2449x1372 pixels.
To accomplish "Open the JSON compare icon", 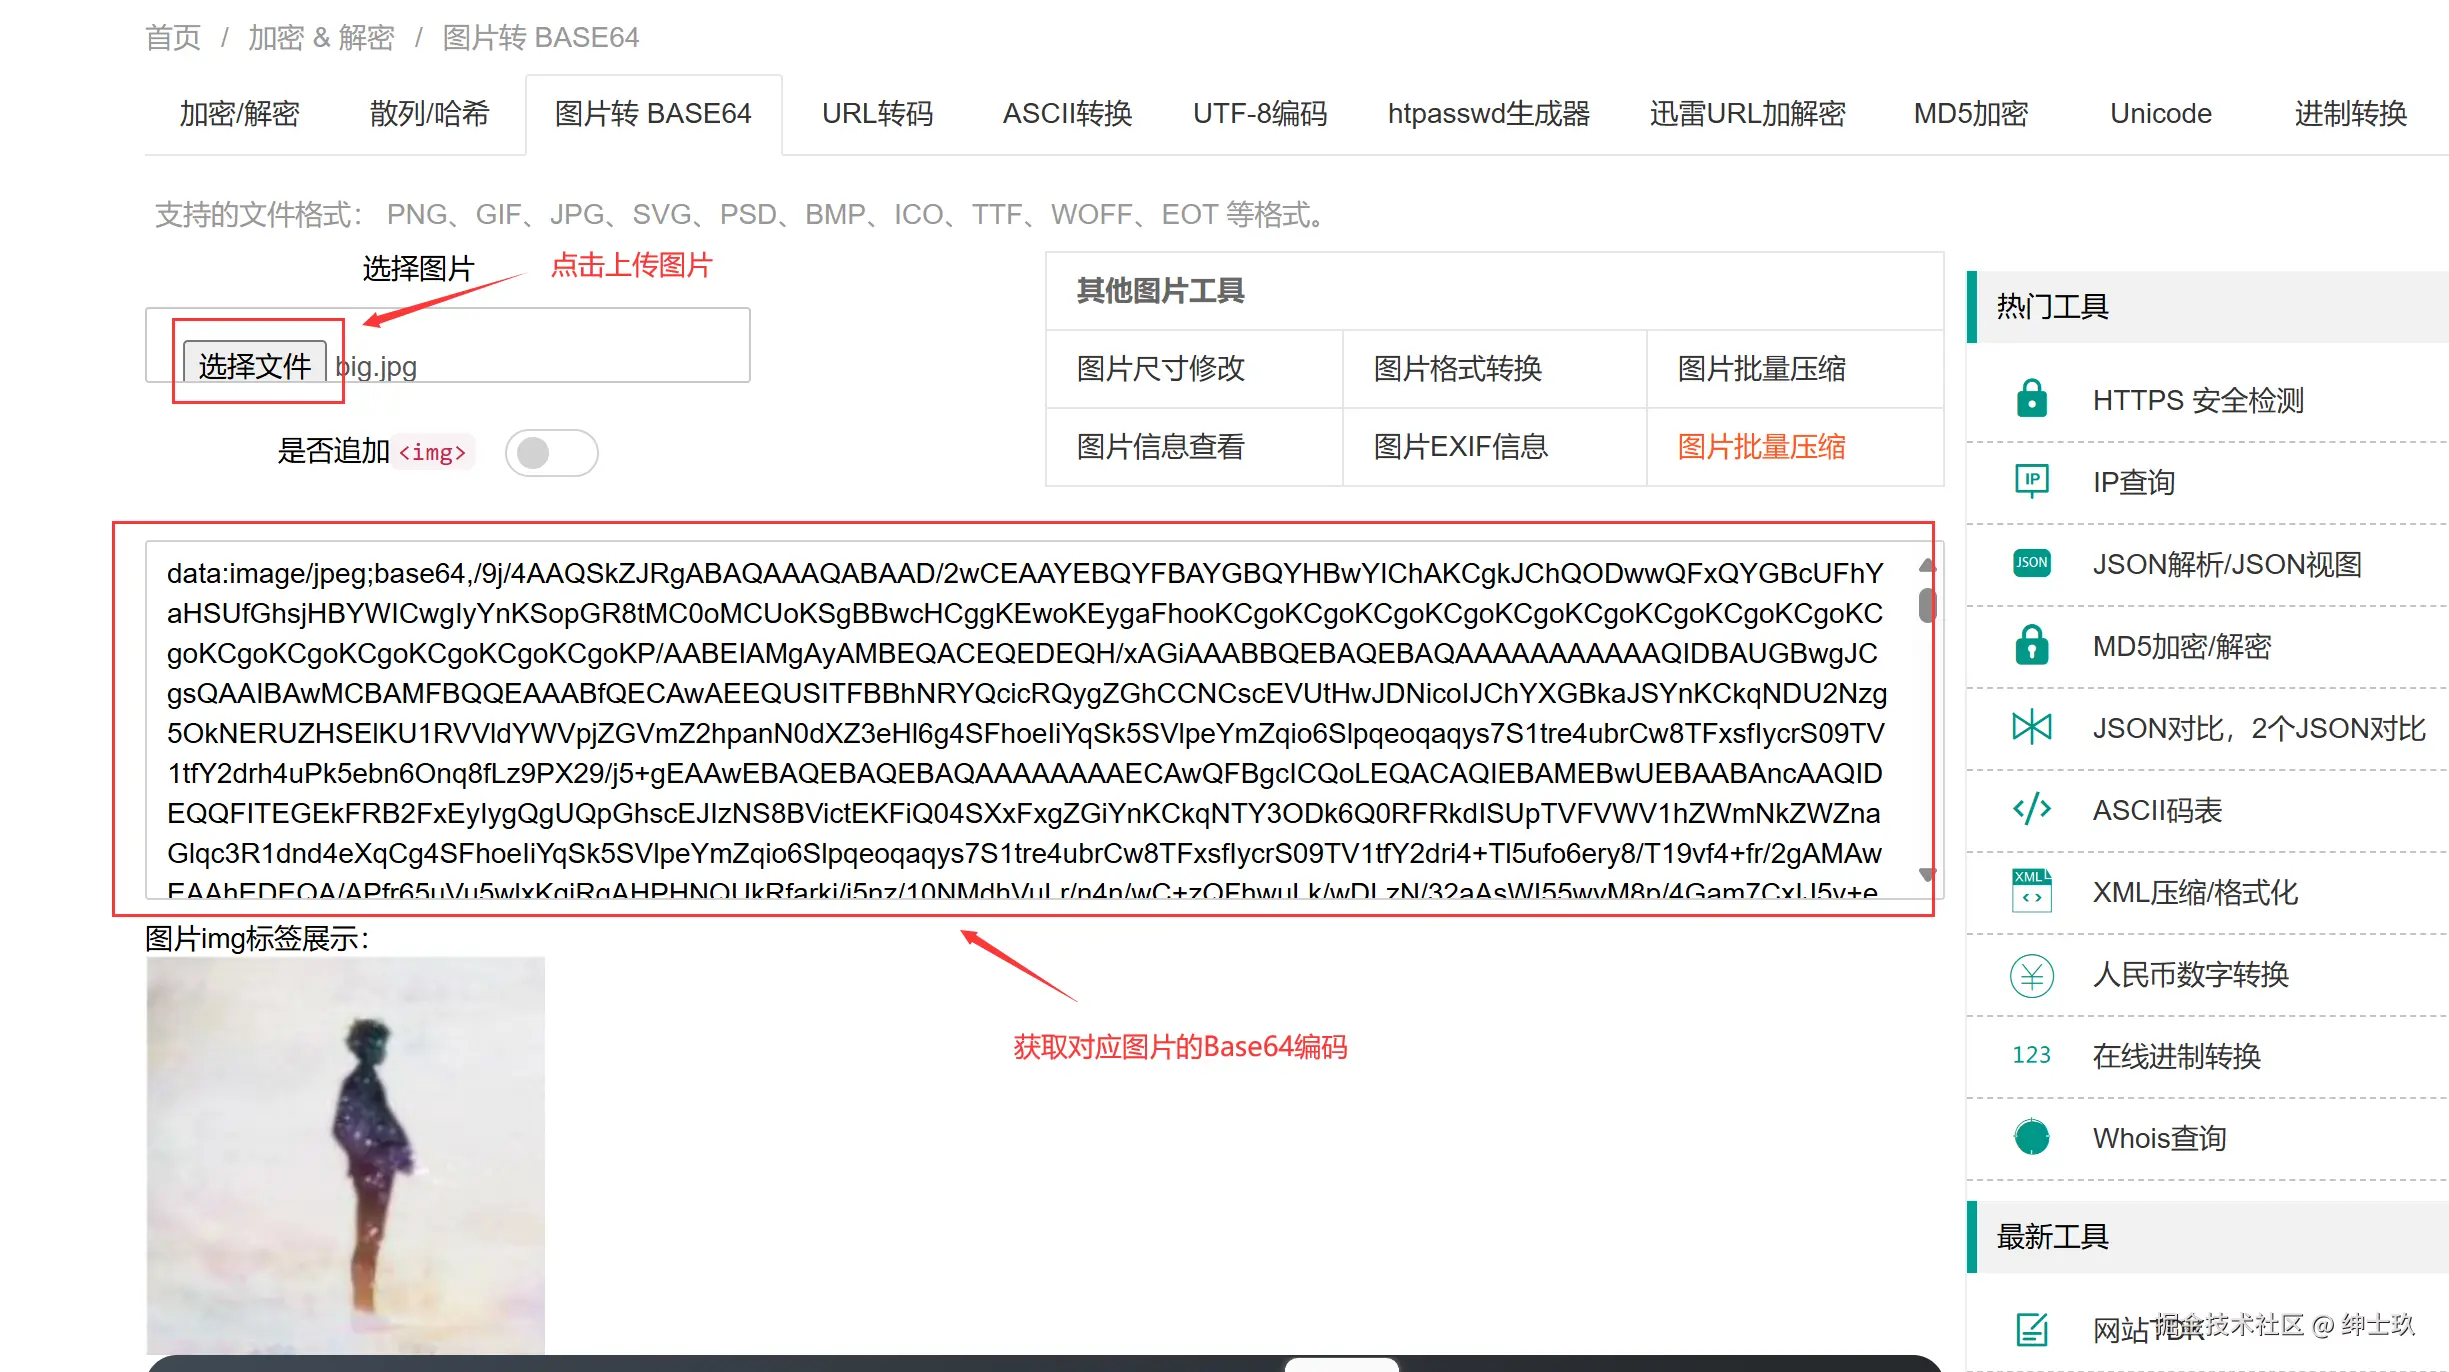I will pyautogui.click(x=2031, y=727).
